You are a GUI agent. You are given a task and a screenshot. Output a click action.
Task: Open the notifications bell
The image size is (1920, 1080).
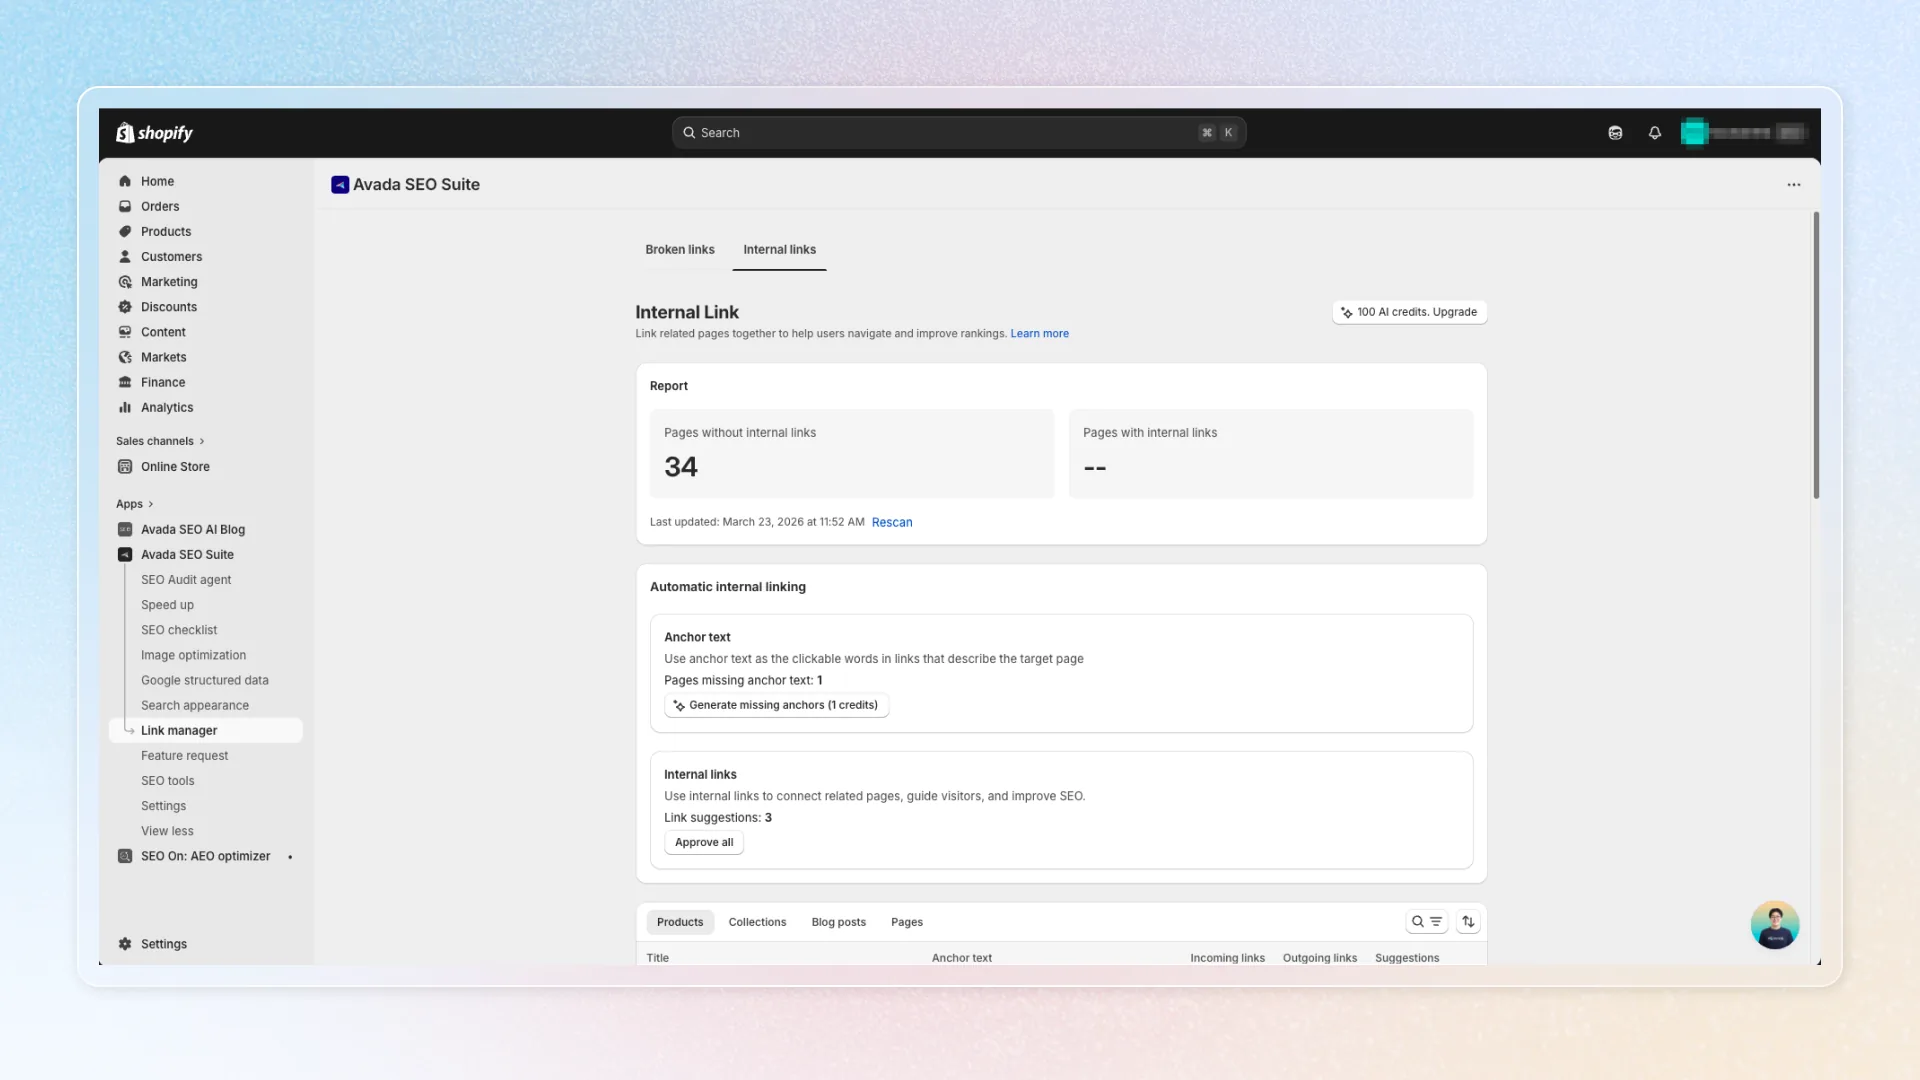[1655, 133]
